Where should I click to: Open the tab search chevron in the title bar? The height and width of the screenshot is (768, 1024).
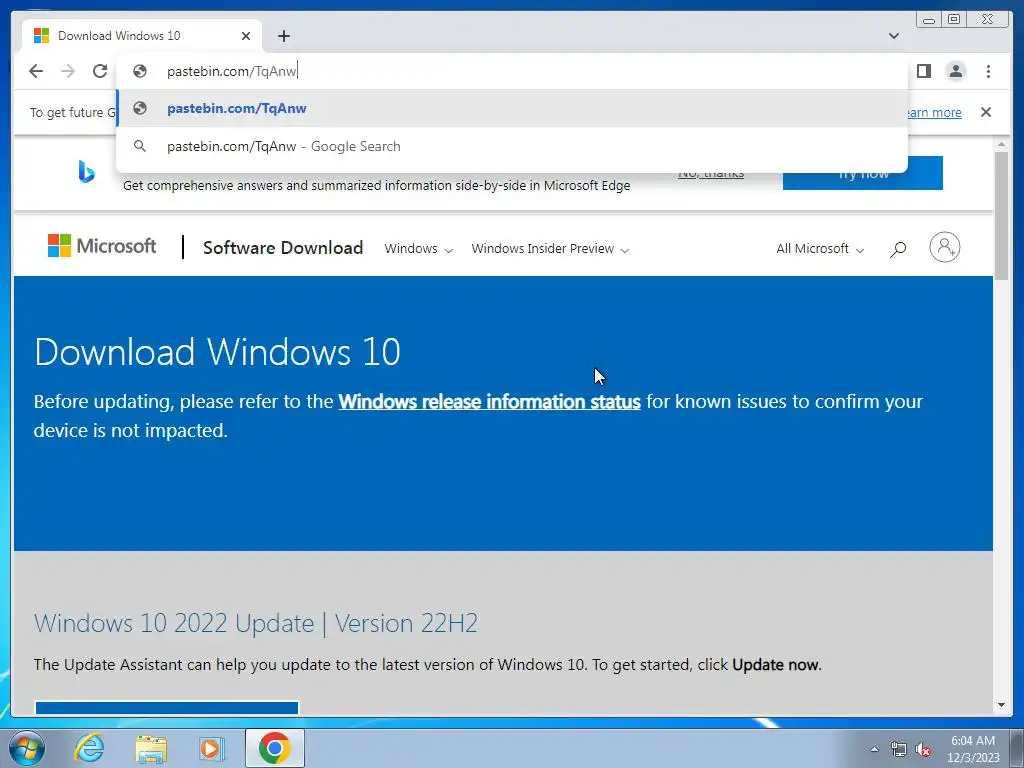[894, 36]
